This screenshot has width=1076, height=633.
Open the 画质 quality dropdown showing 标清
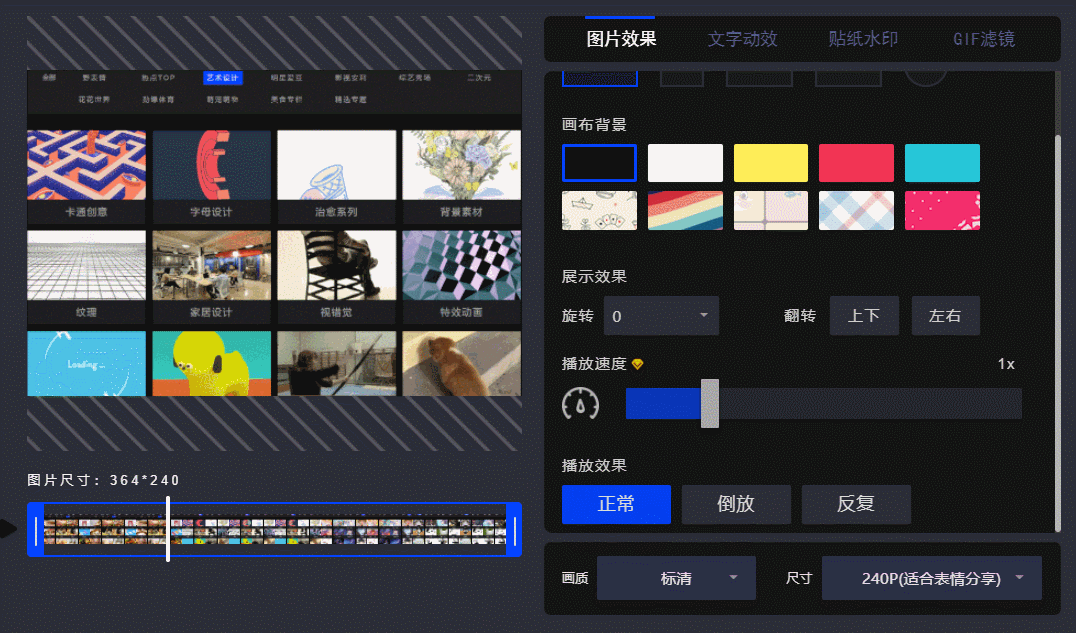676,577
